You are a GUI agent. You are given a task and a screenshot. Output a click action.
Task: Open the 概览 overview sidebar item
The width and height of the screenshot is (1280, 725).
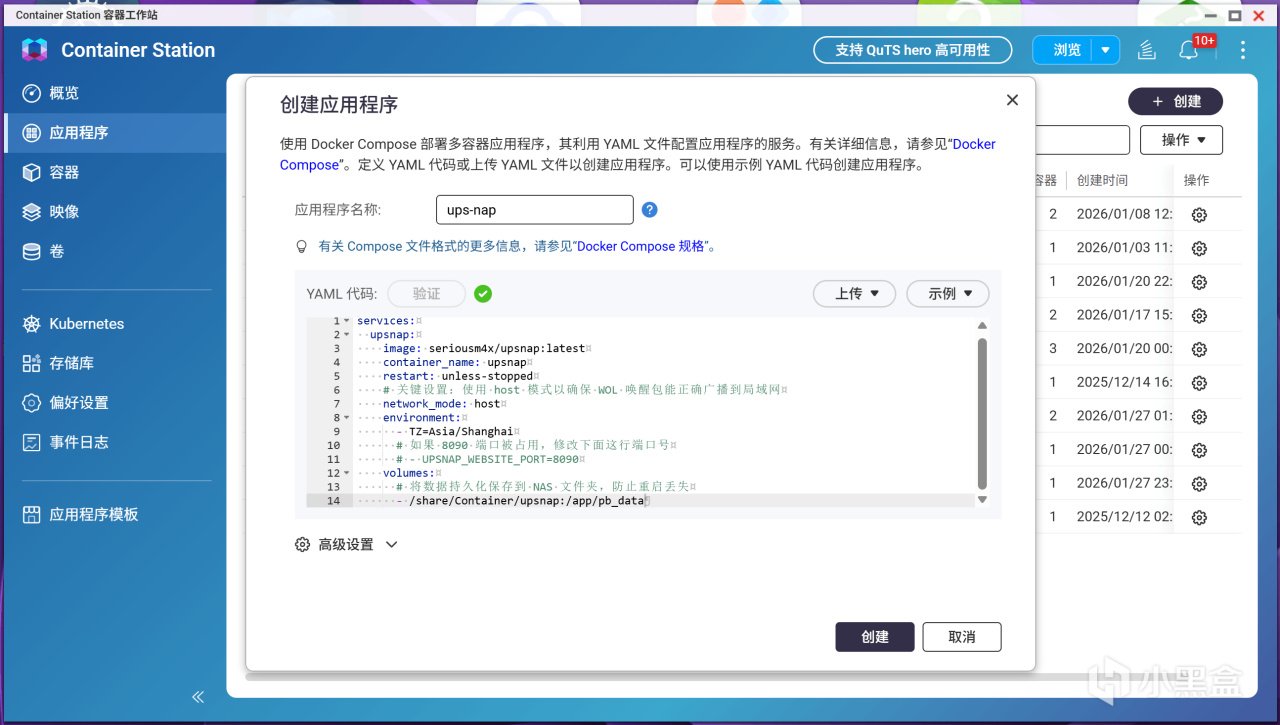[113, 93]
